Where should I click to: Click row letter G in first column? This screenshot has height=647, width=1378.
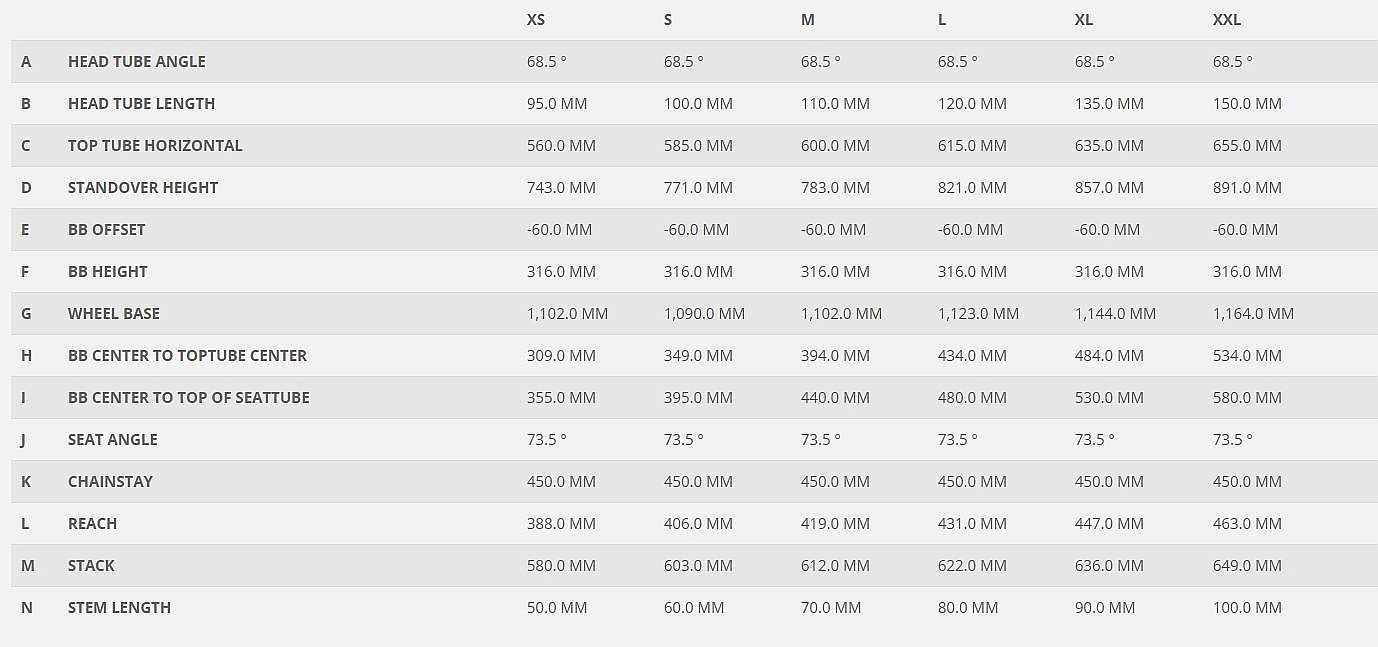click(x=26, y=314)
